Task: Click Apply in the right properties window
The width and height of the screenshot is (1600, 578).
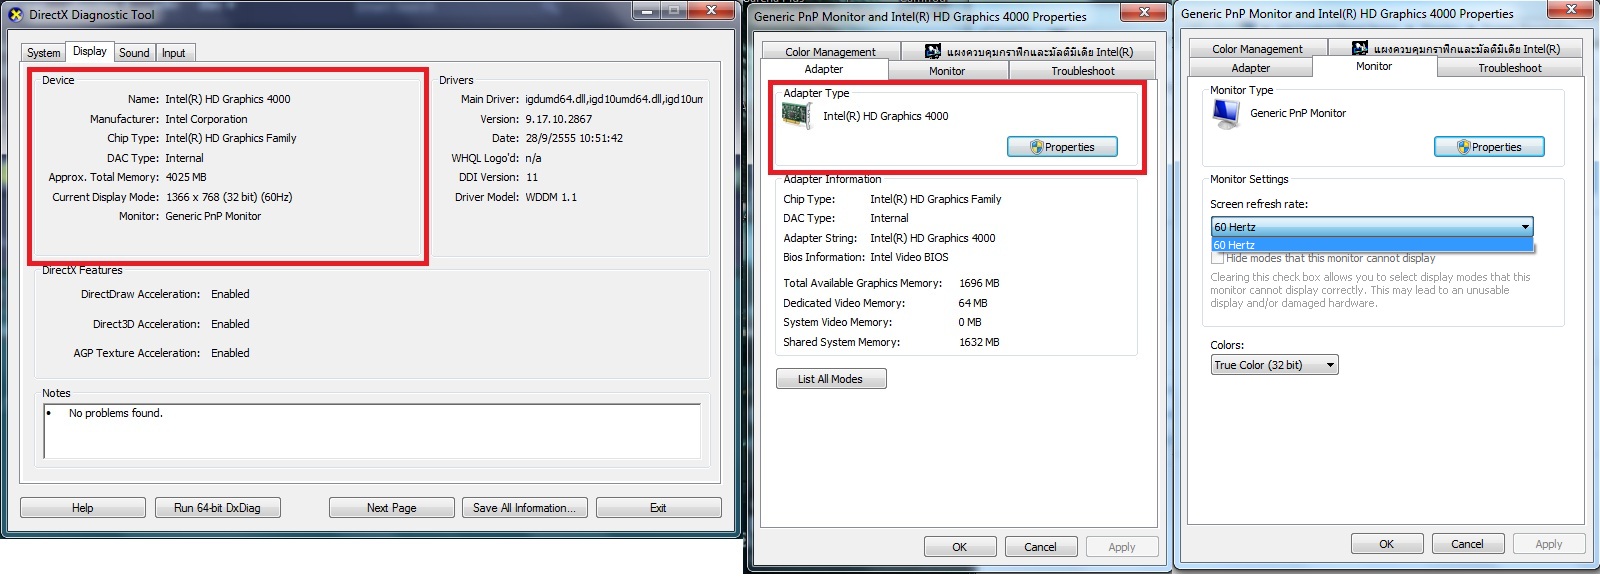Action: pos(1549,544)
